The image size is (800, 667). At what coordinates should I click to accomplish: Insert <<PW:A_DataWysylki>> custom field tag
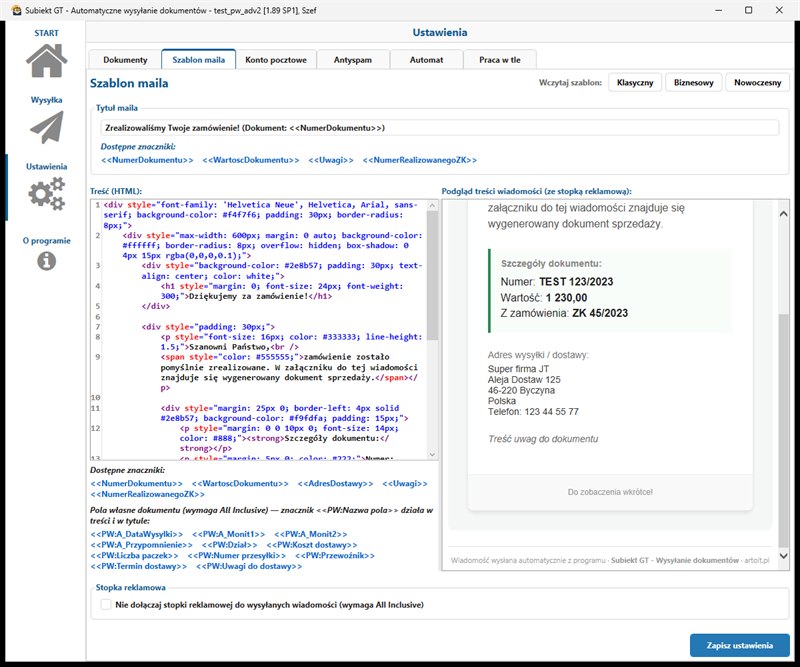pyautogui.click(x=136, y=534)
